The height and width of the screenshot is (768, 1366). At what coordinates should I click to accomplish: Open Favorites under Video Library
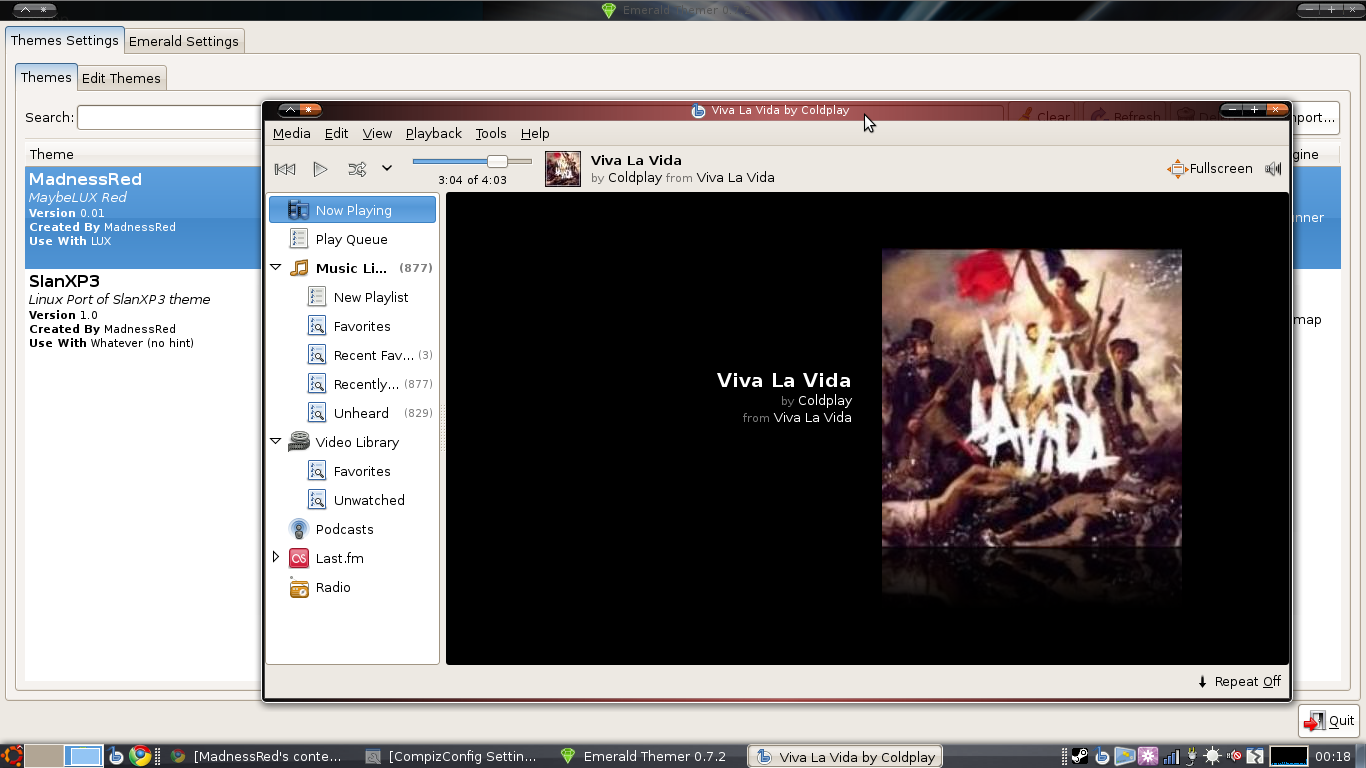tap(362, 471)
